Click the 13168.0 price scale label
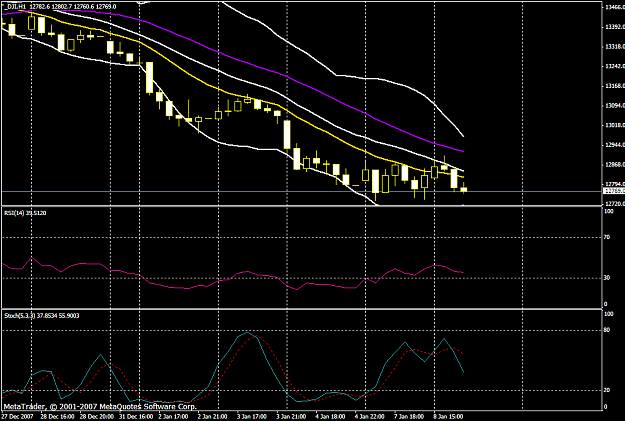The width and height of the screenshot is (625, 421). tap(615, 86)
